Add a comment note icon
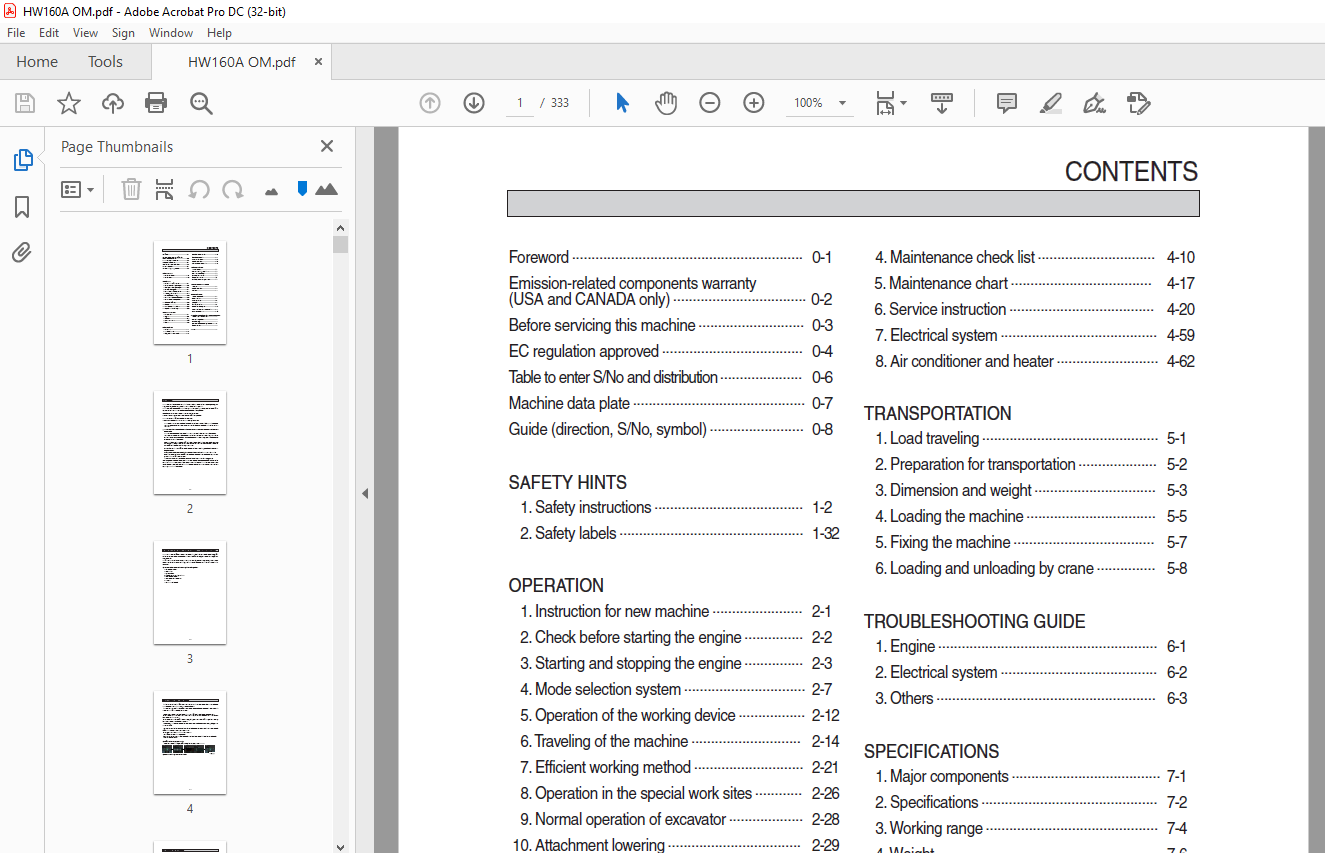1325x853 pixels. (x=1007, y=103)
